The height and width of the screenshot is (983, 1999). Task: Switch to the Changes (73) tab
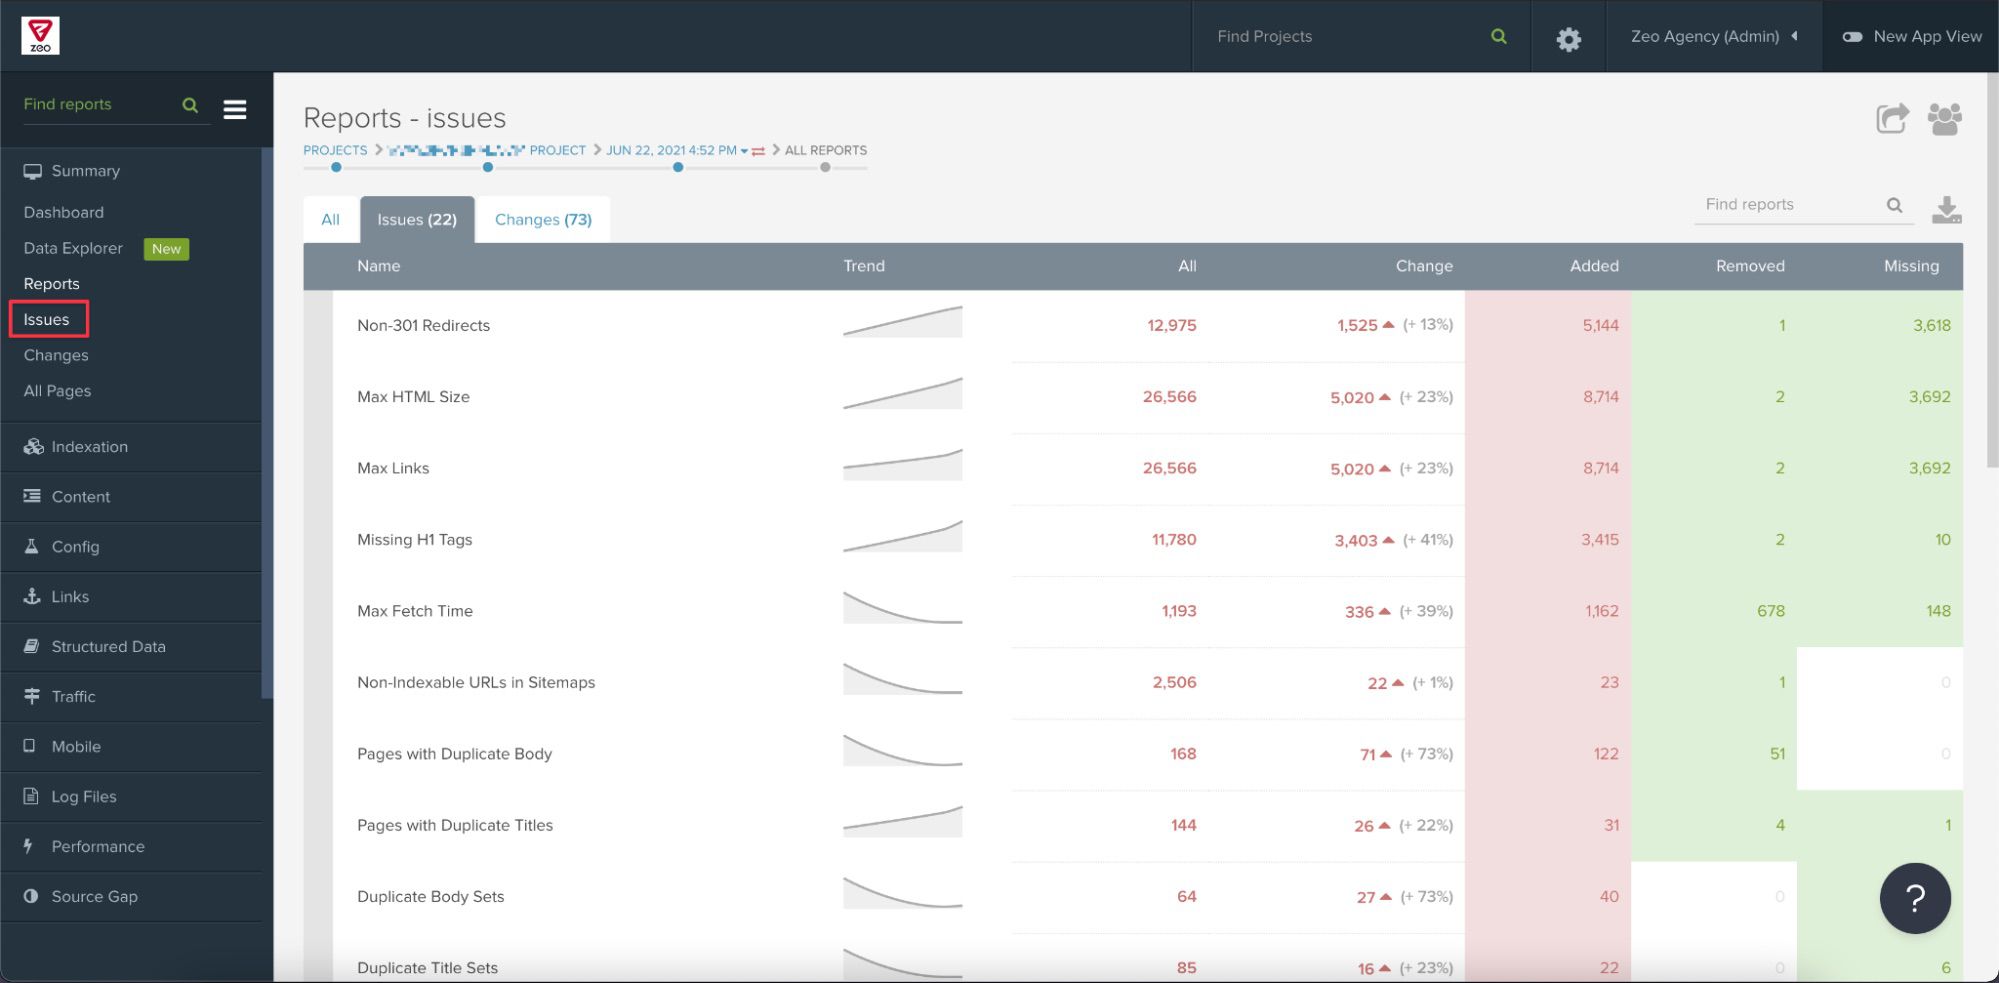(543, 220)
